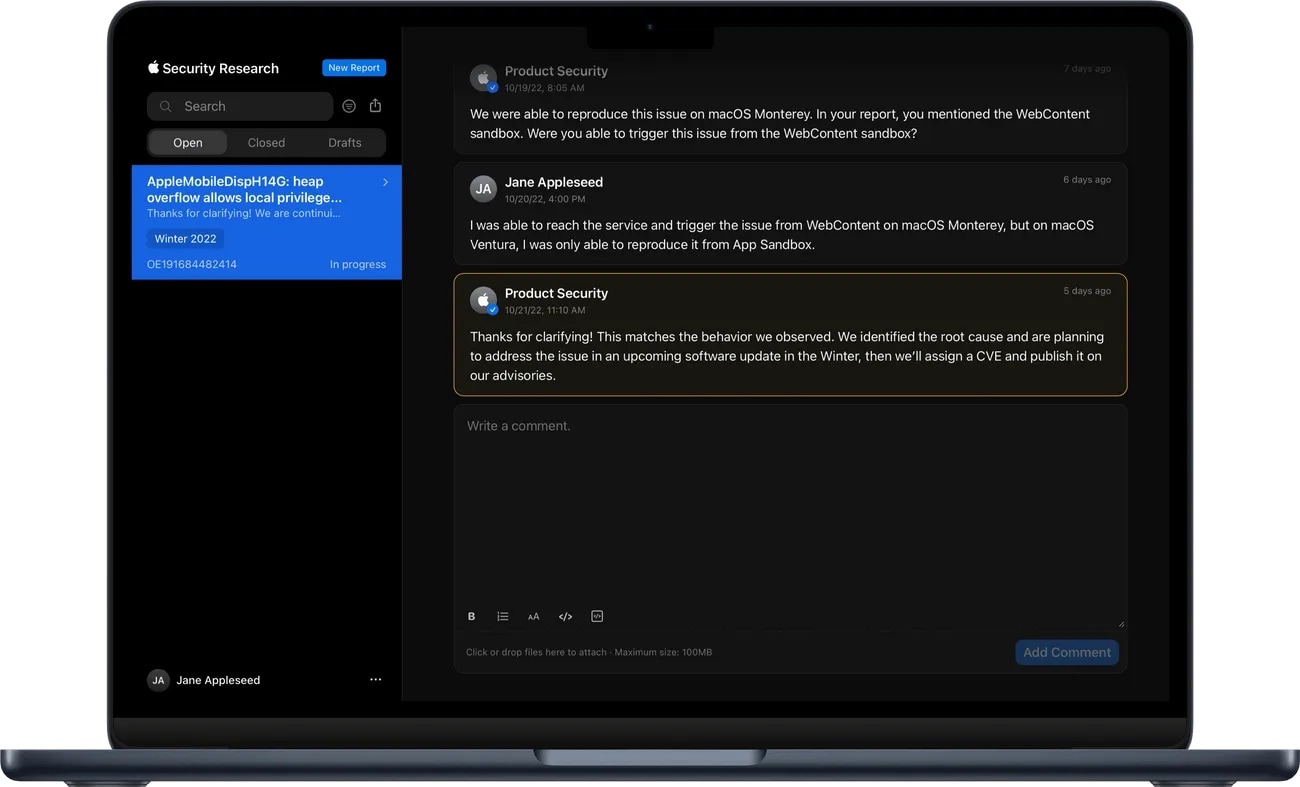
Task: Click Jane Appleseed name in comment header
Action: pos(554,182)
